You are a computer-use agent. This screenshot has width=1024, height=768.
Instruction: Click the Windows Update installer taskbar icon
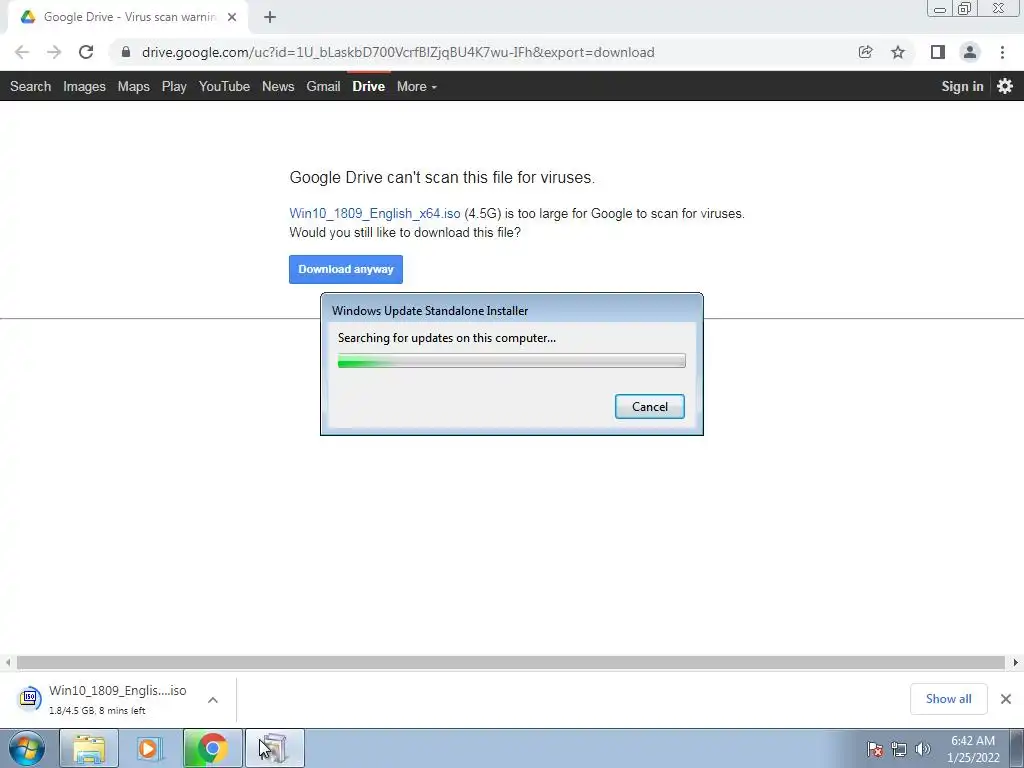click(x=275, y=748)
